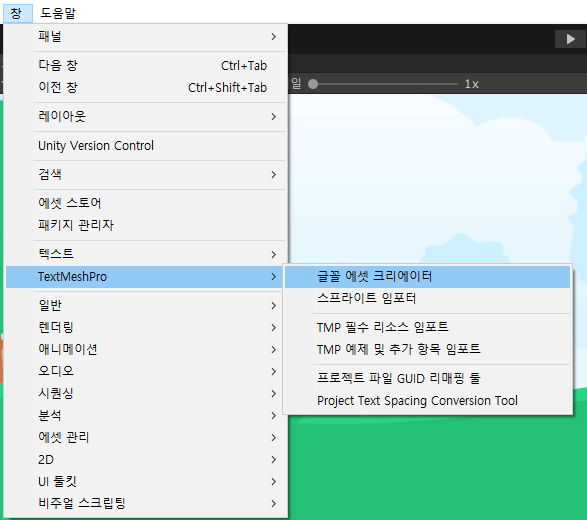Select 이전 창 menu entry
The width and height of the screenshot is (587, 520).
(x=146, y=88)
